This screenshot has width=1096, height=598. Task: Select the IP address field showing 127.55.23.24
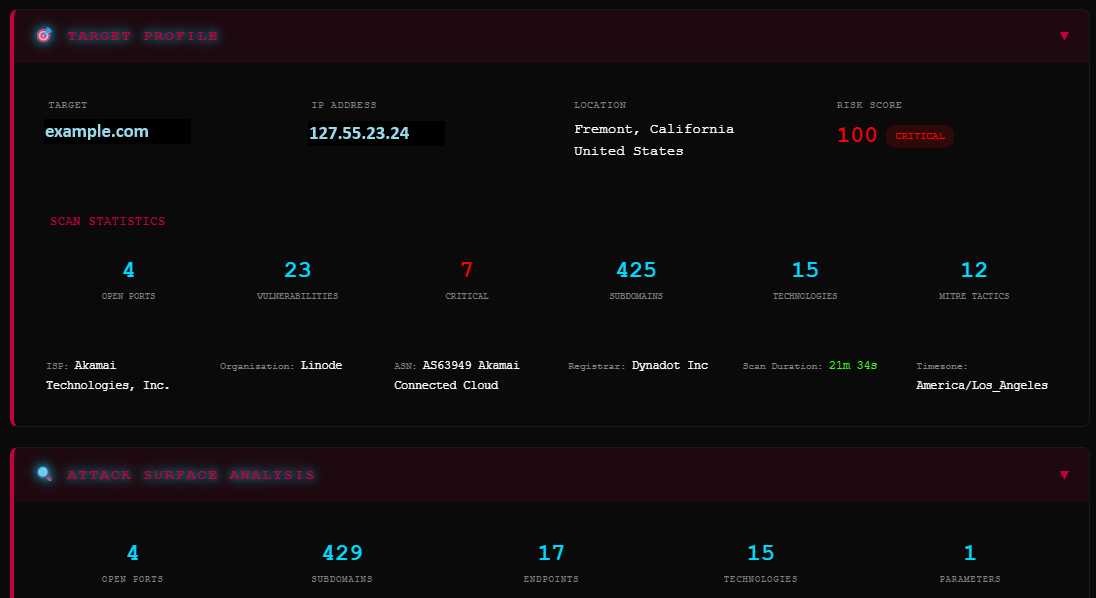[x=377, y=131]
